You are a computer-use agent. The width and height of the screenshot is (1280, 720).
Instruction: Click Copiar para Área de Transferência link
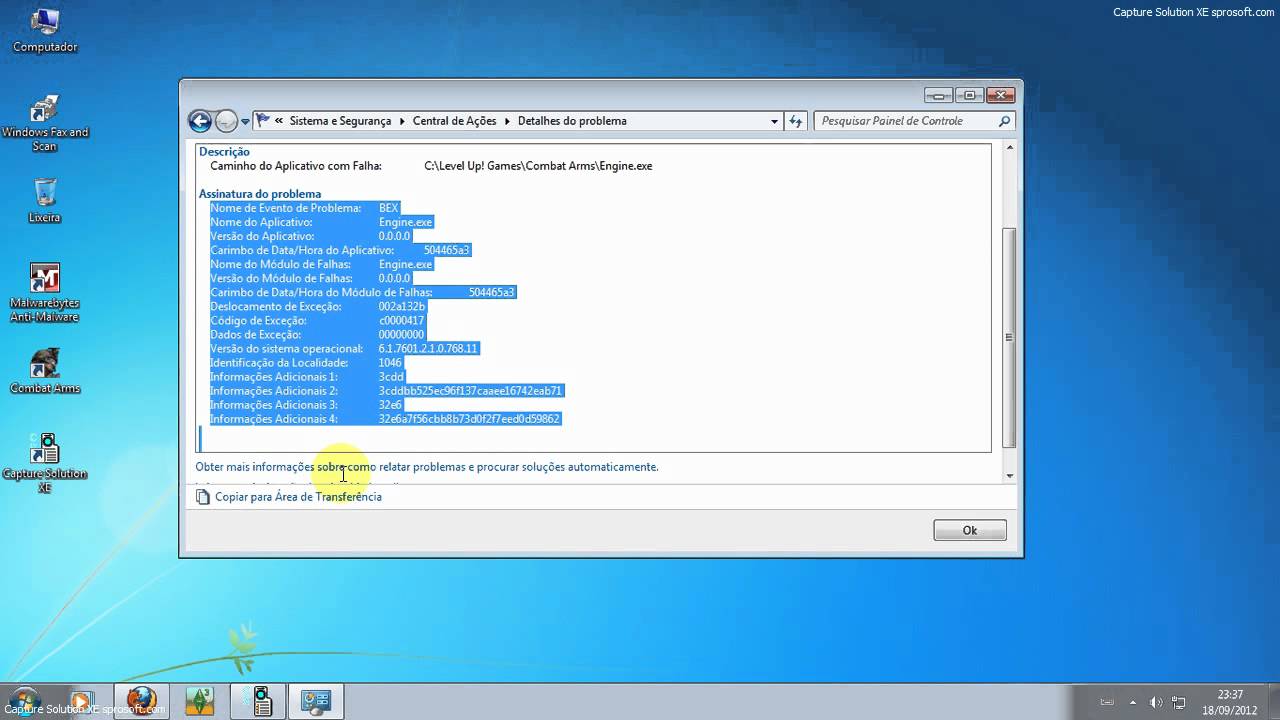click(x=298, y=497)
